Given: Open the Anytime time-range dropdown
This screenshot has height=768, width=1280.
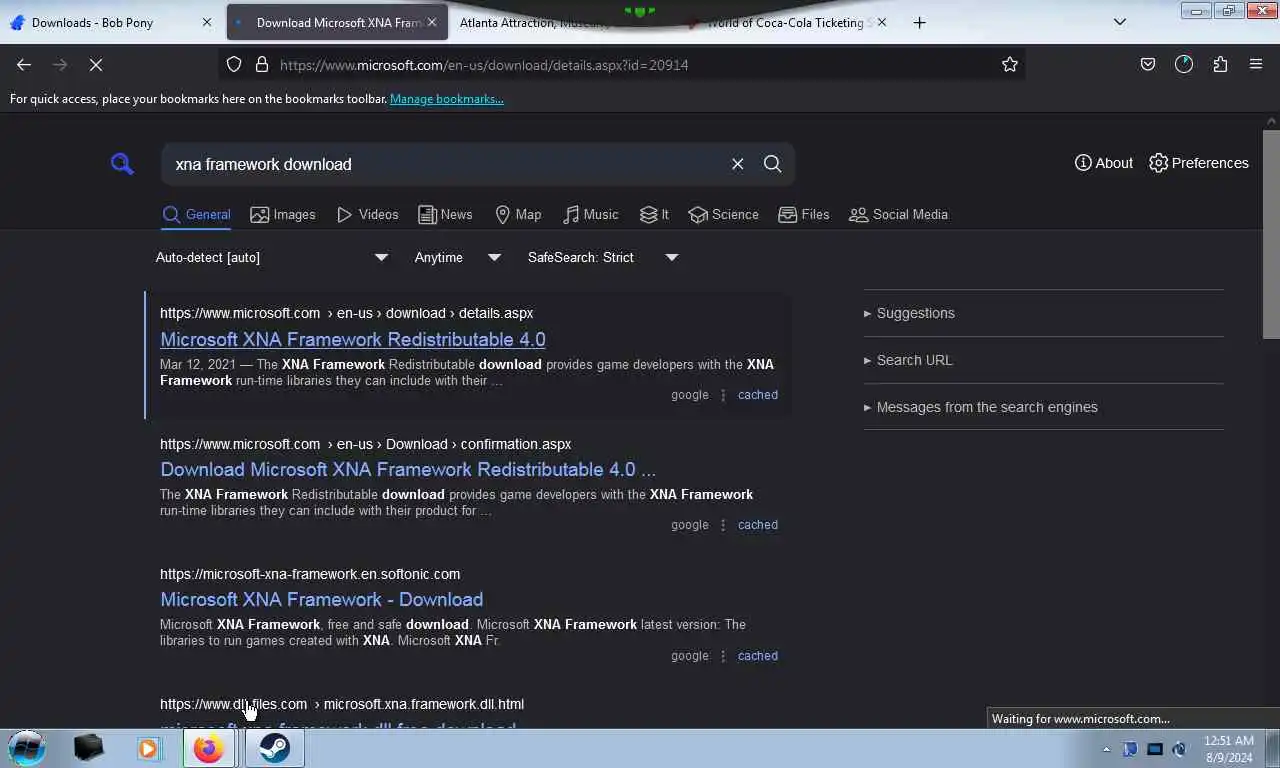Looking at the screenshot, I should [x=458, y=257].
